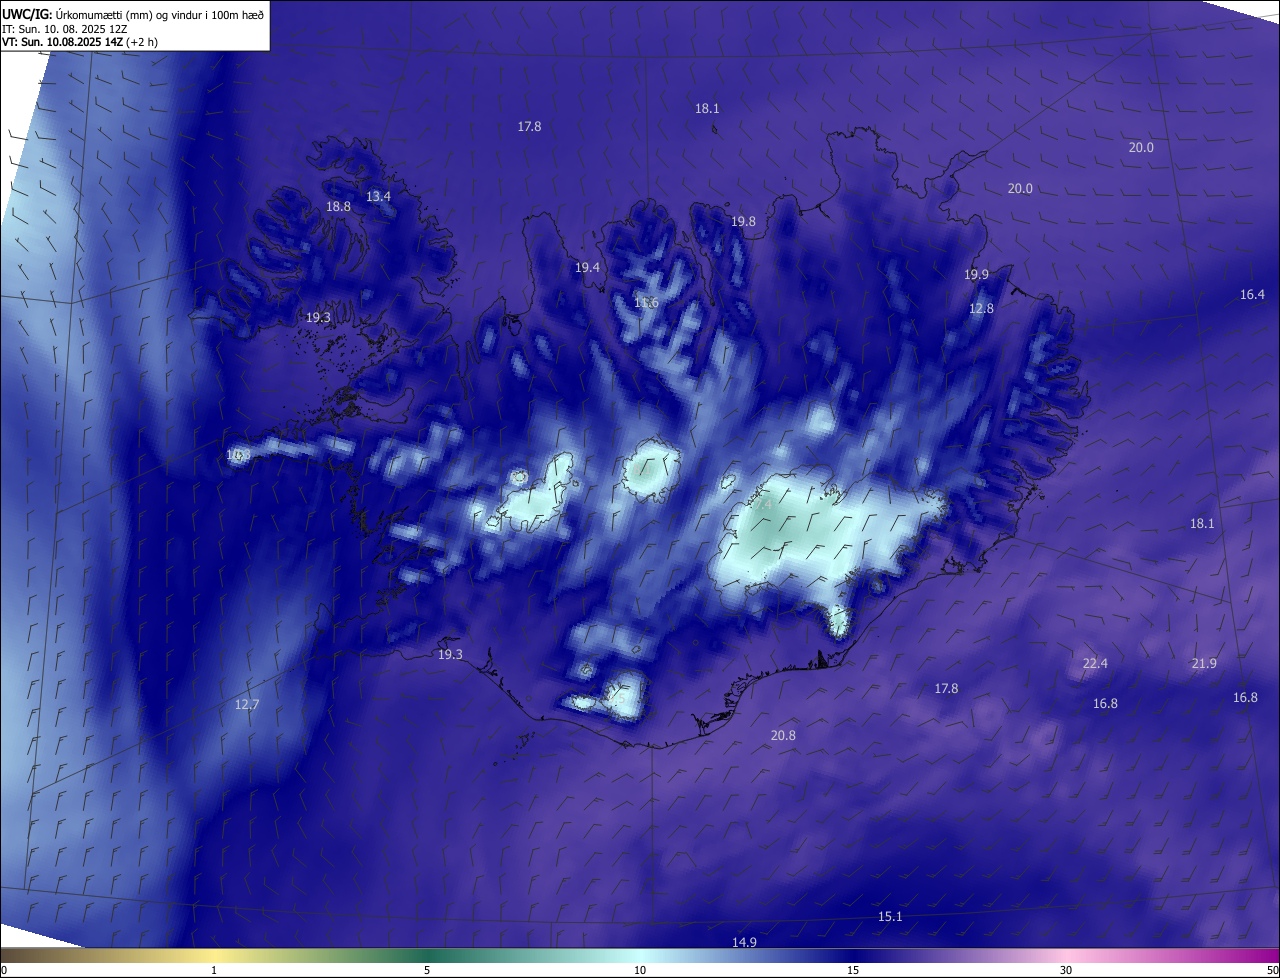Pick the colorbar tick label 50
The width and height of the screenshot is (1280, 978).
point(1272,970)
